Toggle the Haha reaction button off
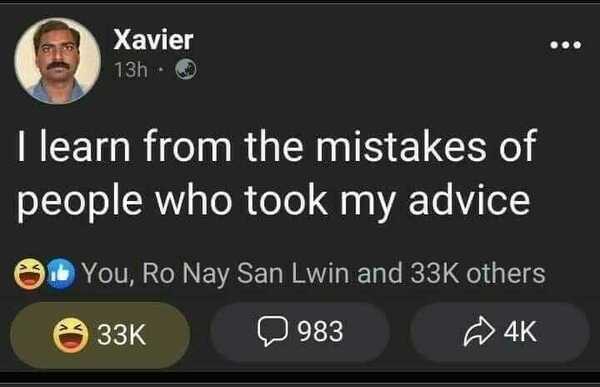This screenshot has height=387, width=600. click(x=100, y=335)
